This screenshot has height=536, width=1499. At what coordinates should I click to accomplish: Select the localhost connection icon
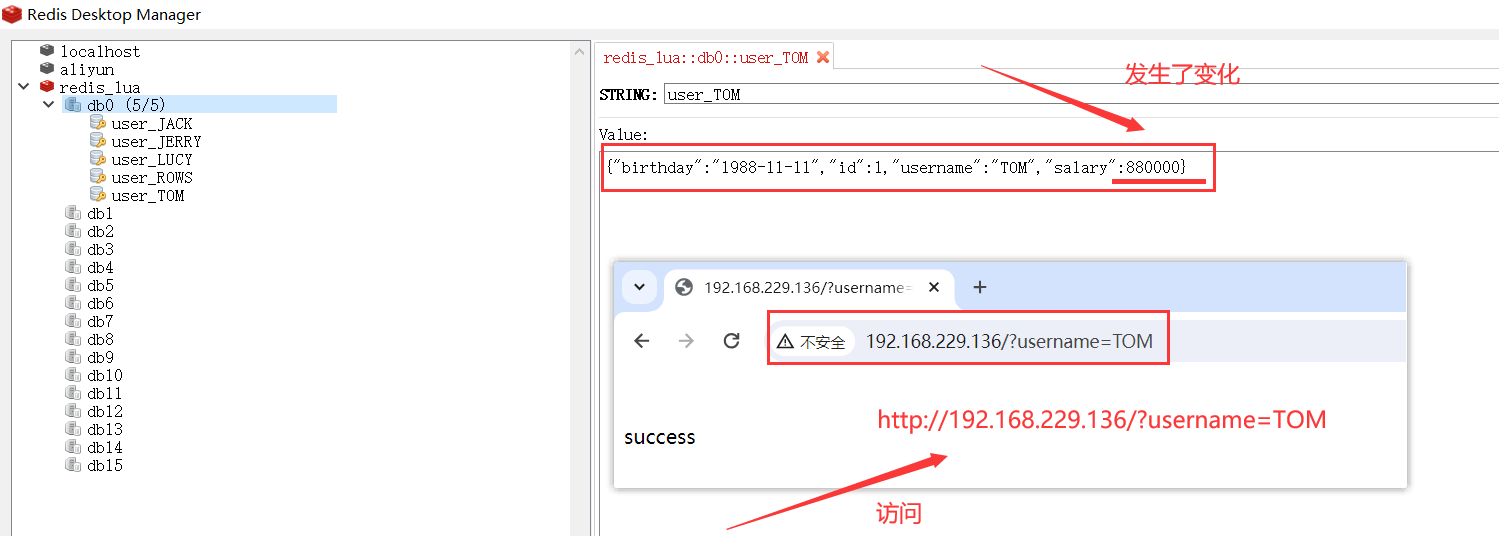[x=47, y=51]
